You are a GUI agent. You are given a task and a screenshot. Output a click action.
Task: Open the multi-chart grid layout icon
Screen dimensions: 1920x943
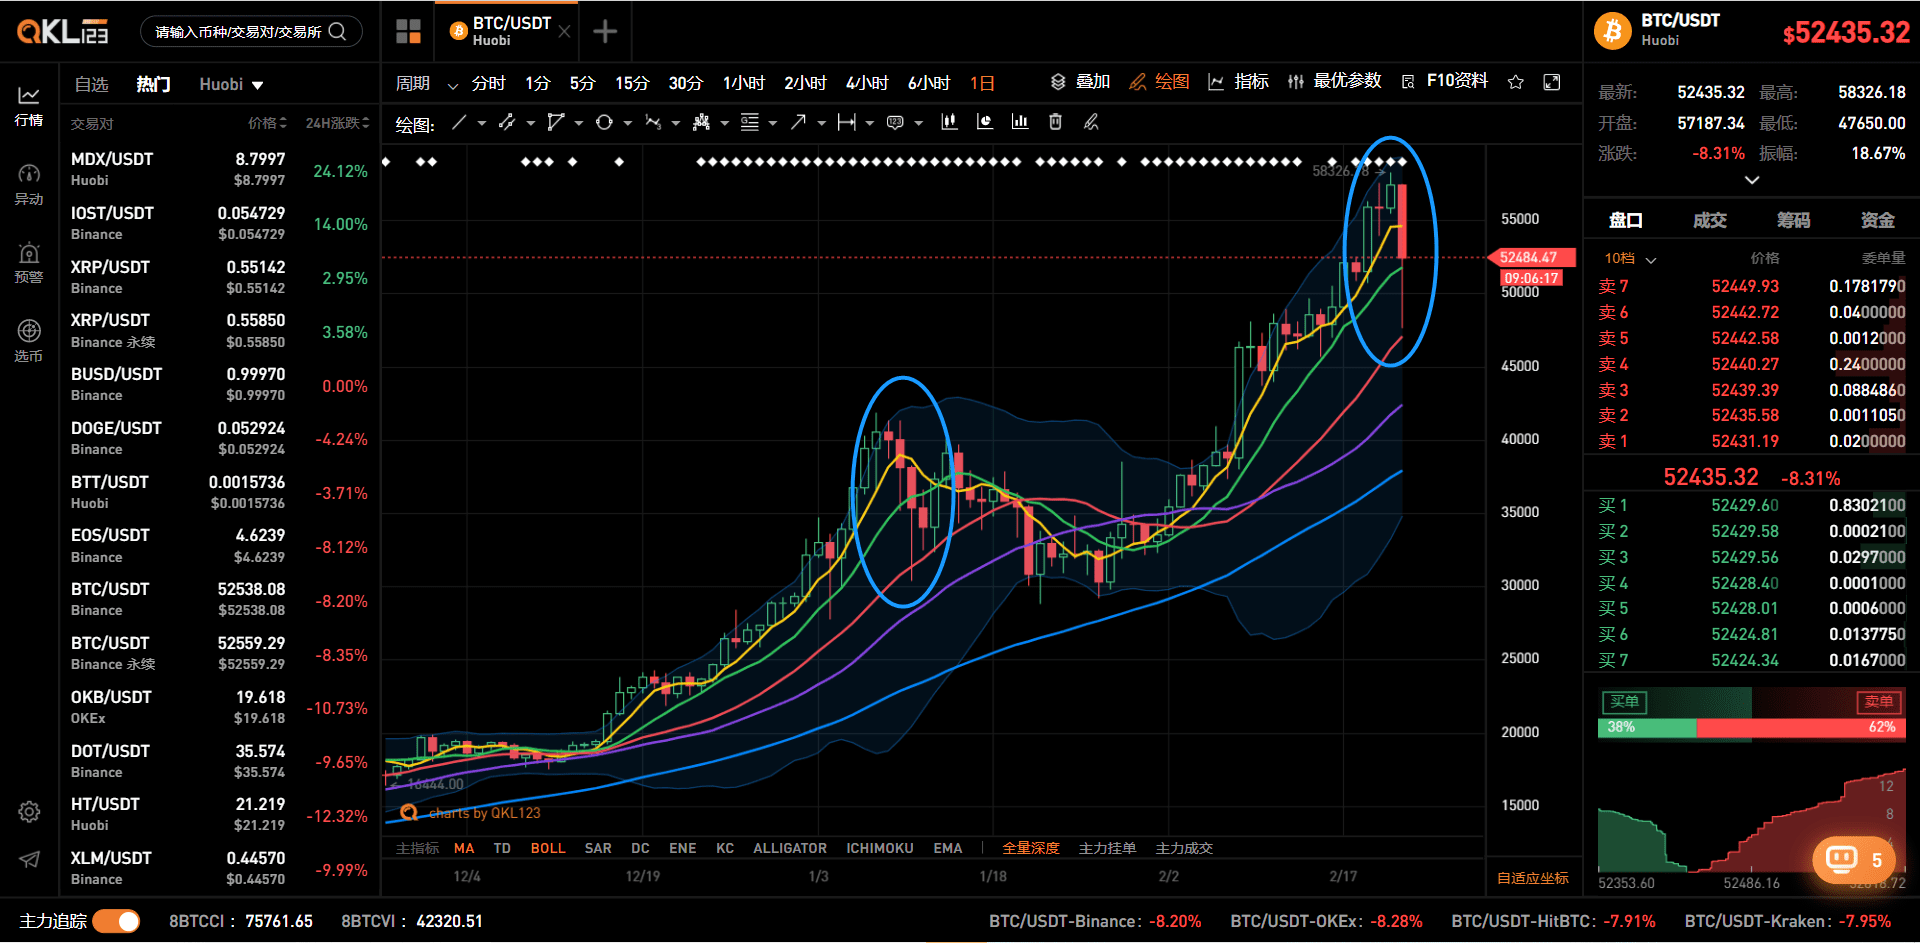(408, 32)
